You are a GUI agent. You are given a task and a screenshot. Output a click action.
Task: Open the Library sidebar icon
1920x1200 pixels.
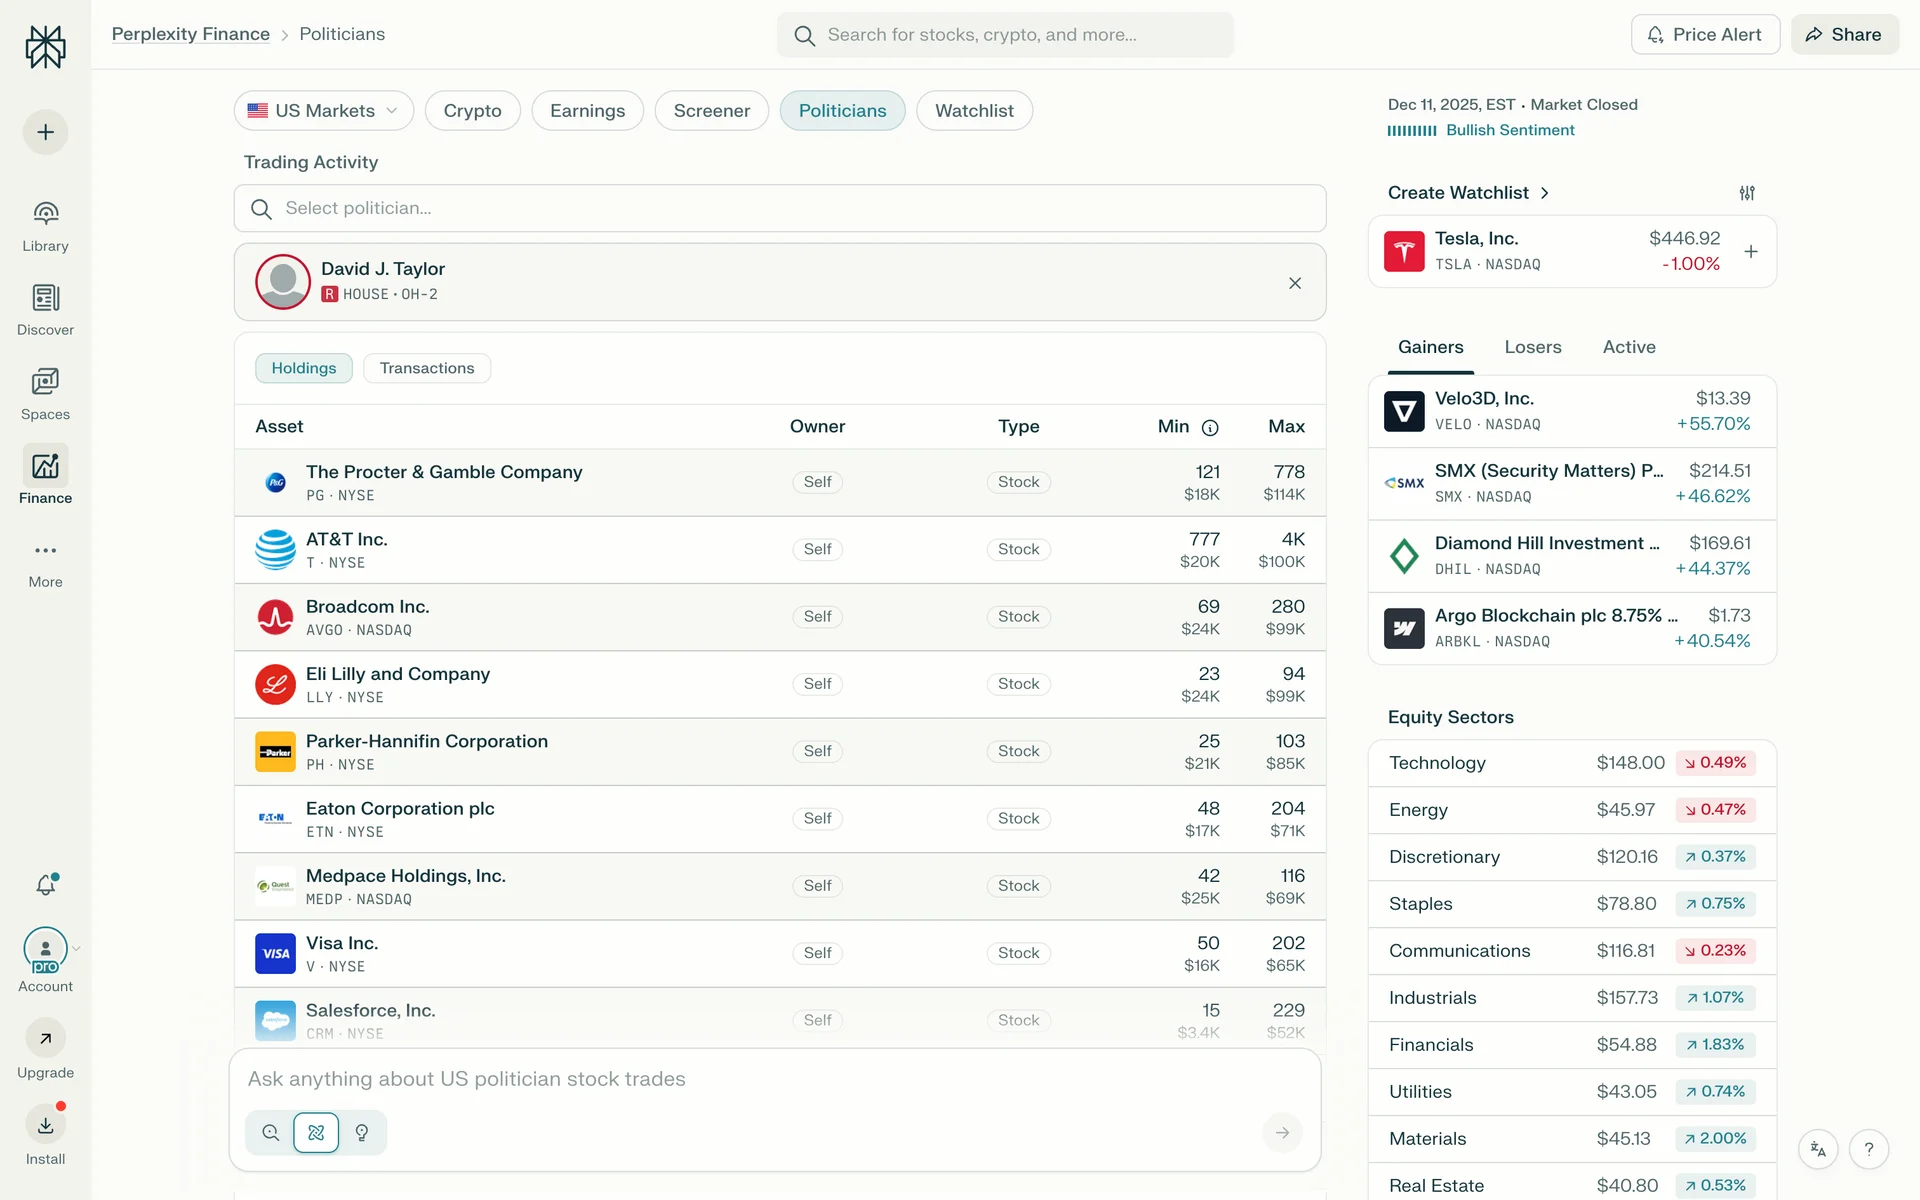click(x=45, y=213)
